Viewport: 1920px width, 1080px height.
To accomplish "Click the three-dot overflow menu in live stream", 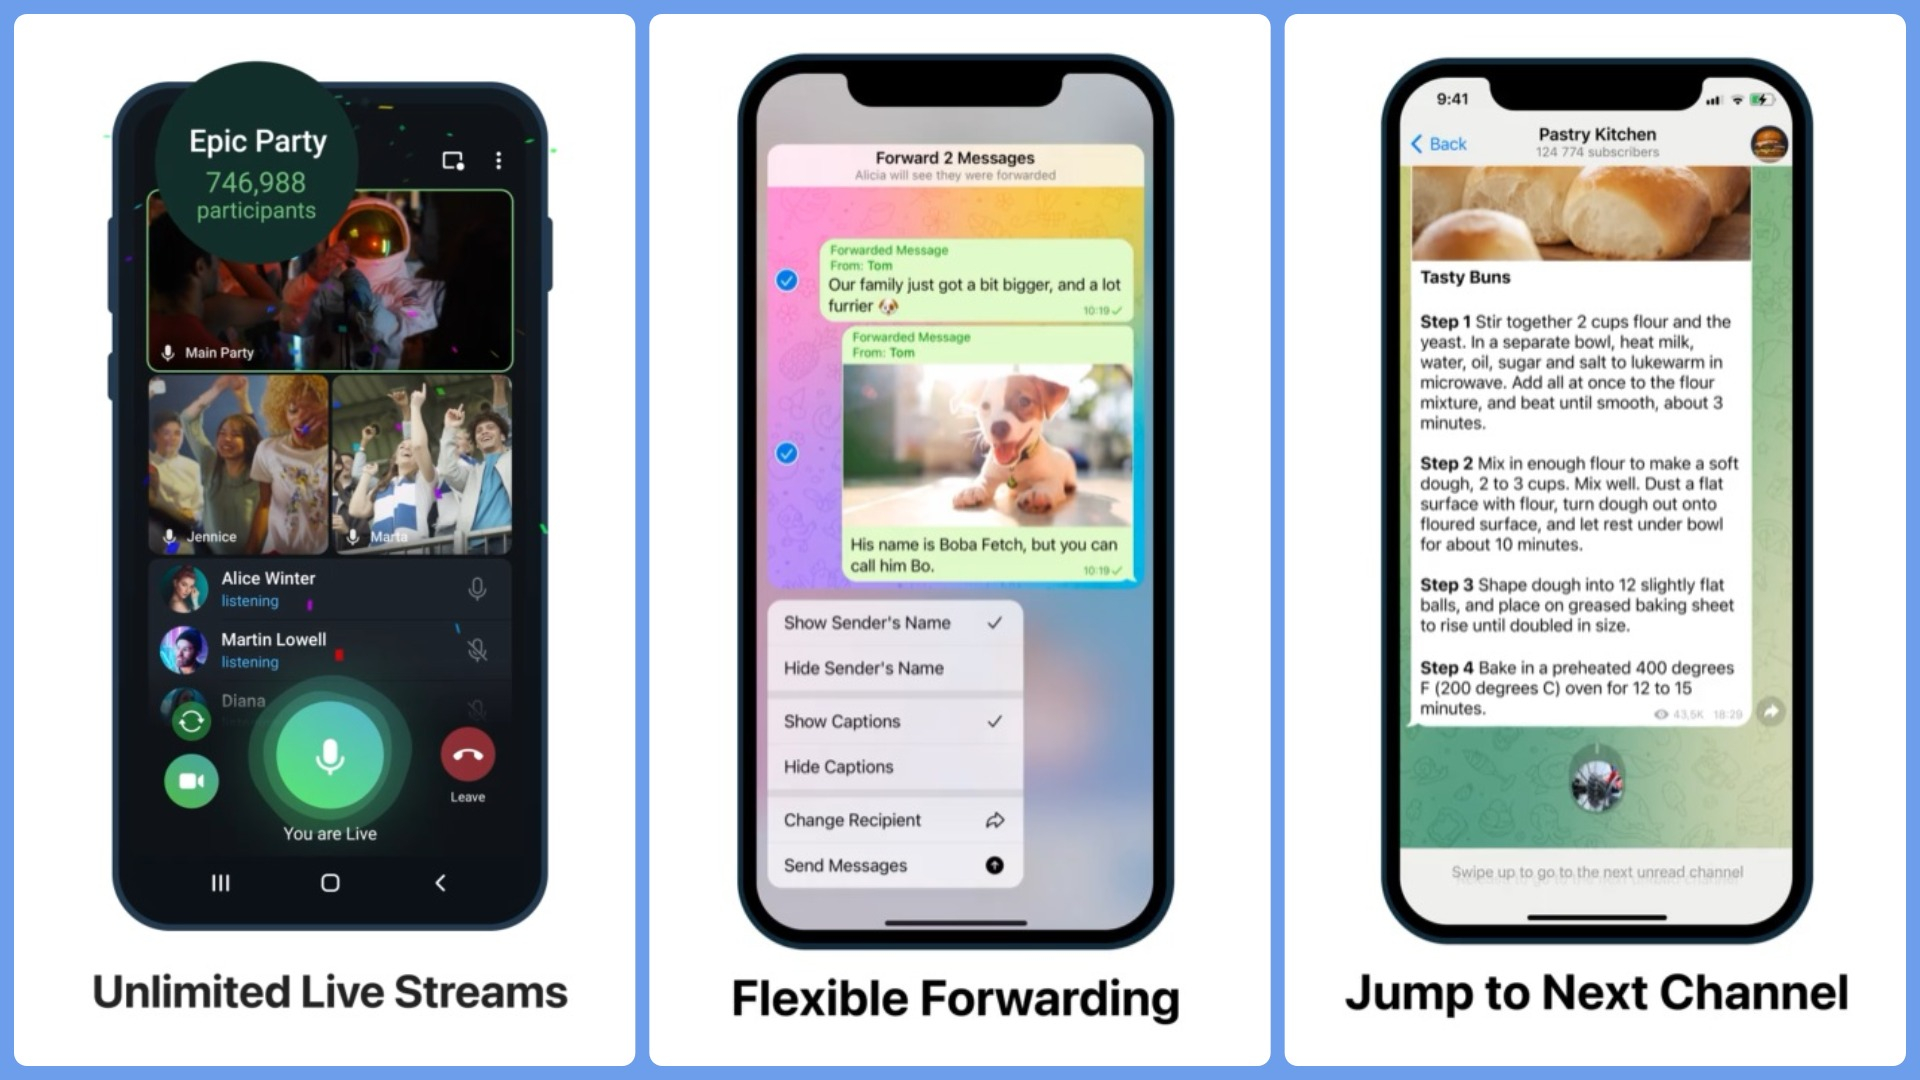I will (497, 160).
